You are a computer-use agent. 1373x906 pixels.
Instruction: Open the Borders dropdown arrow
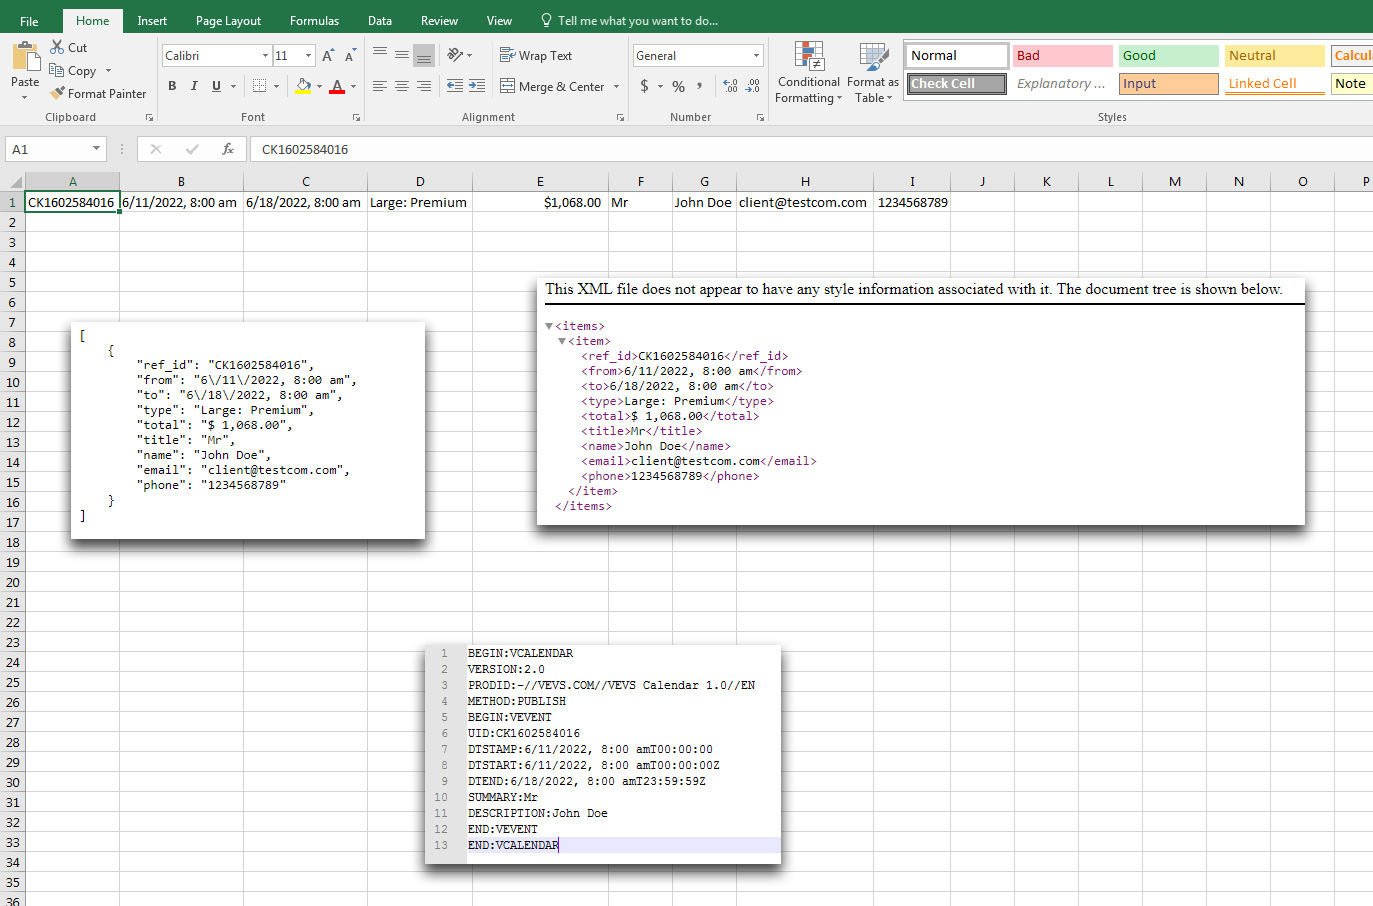click(x=275, y=86)
